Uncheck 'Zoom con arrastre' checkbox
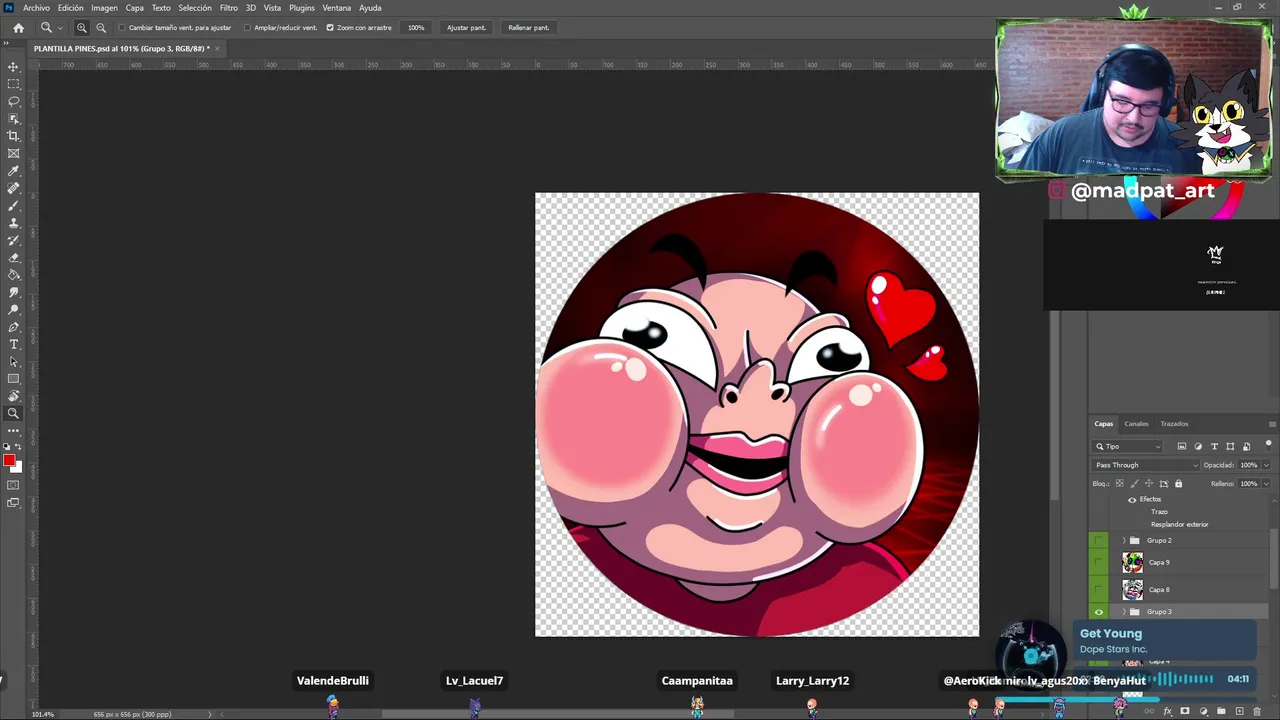 pos(330,28)
